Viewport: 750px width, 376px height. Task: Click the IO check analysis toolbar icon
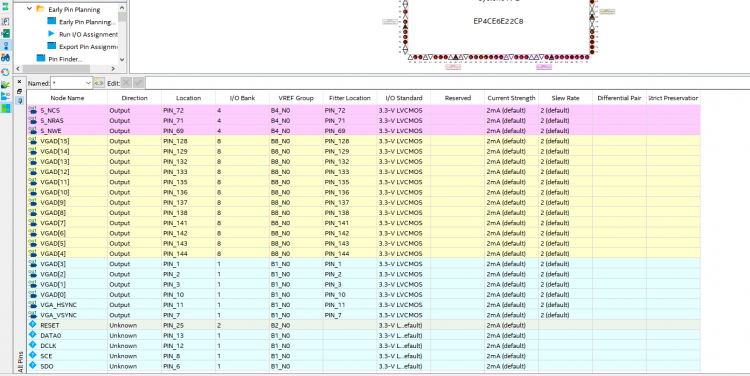point(5,84)
